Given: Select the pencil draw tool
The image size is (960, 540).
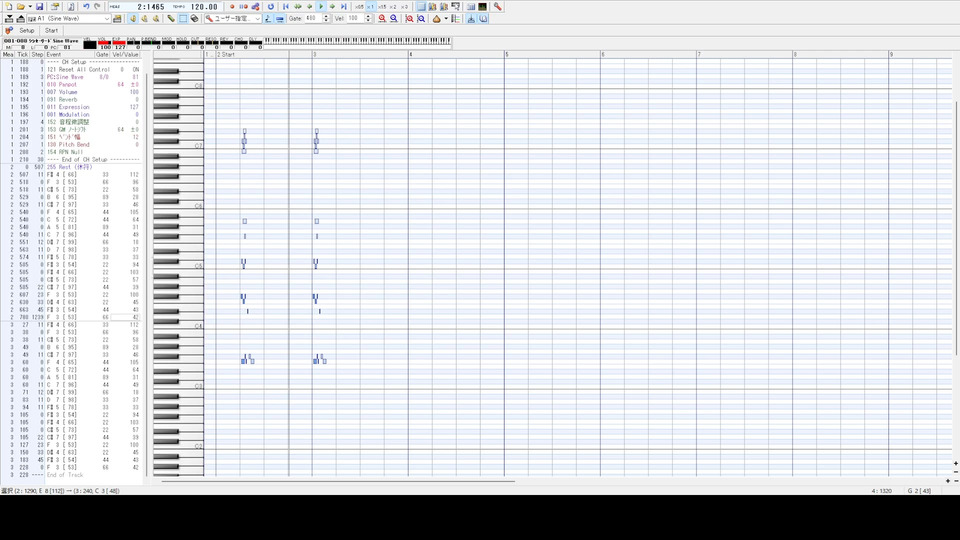Looking at the screenshot, I should [171, 19].
